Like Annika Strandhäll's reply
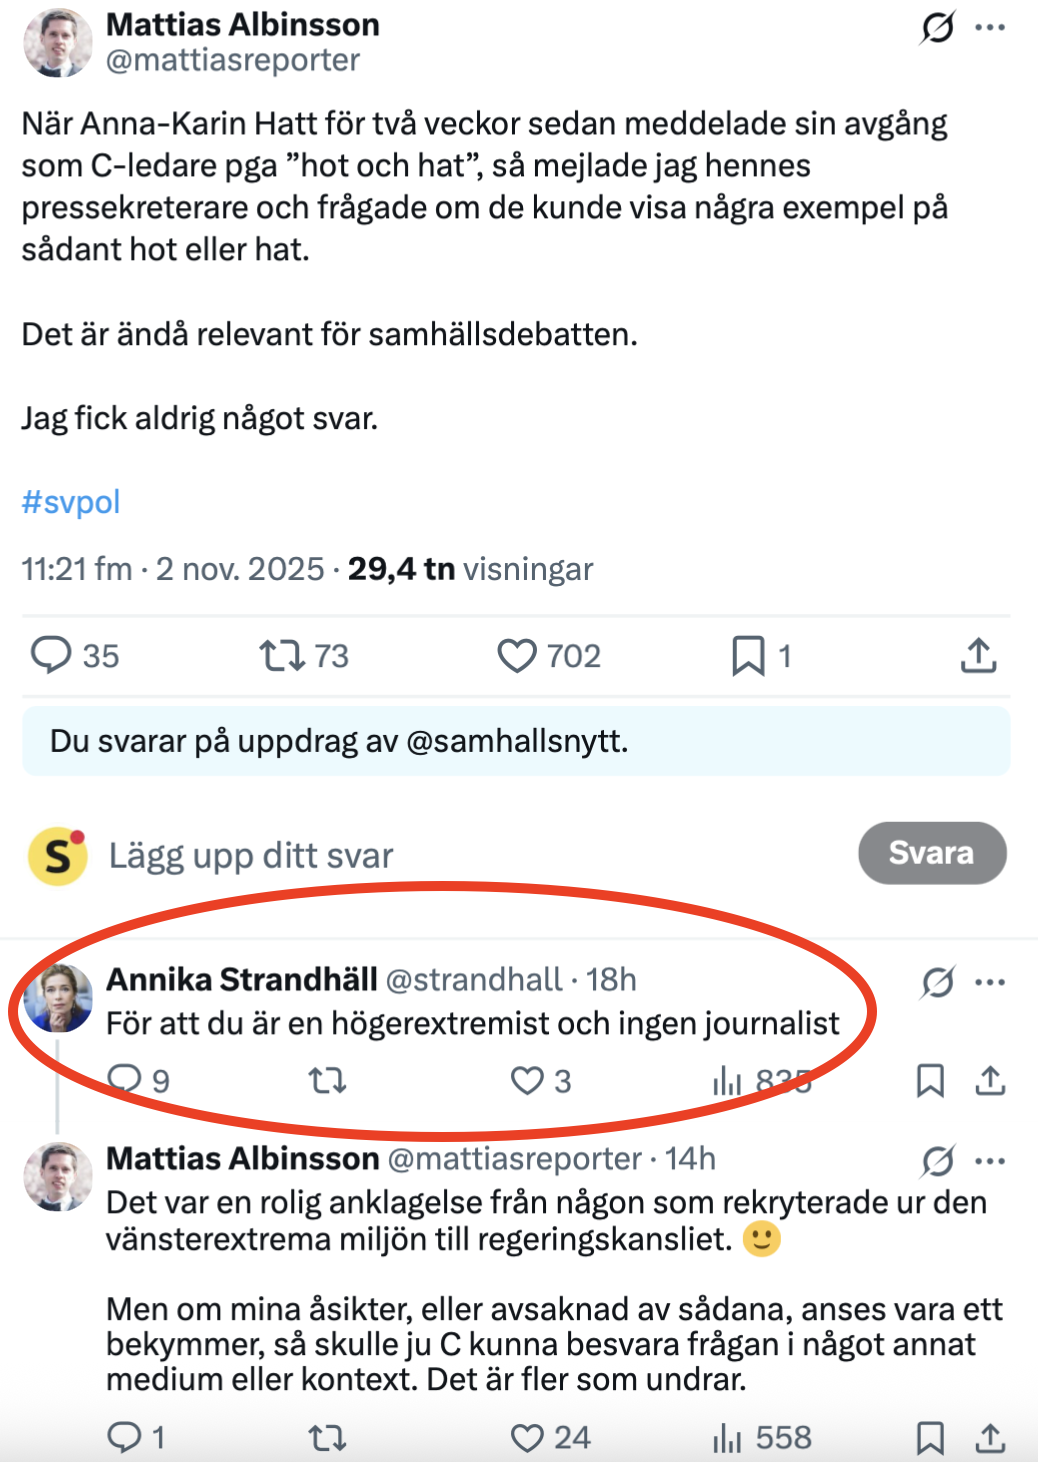1038x1462 pixels. point(527,1081)
